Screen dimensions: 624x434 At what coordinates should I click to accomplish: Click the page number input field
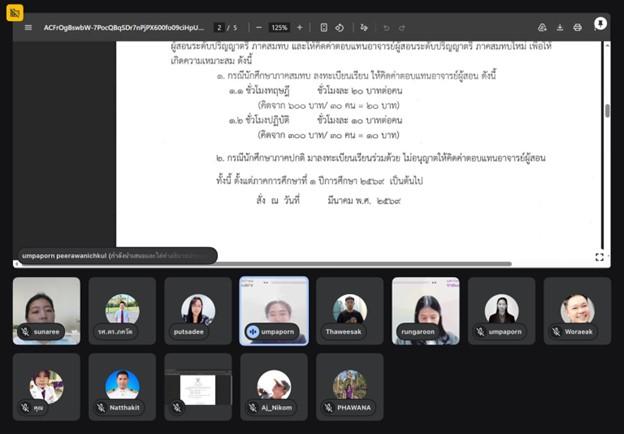tap(219, 27)
